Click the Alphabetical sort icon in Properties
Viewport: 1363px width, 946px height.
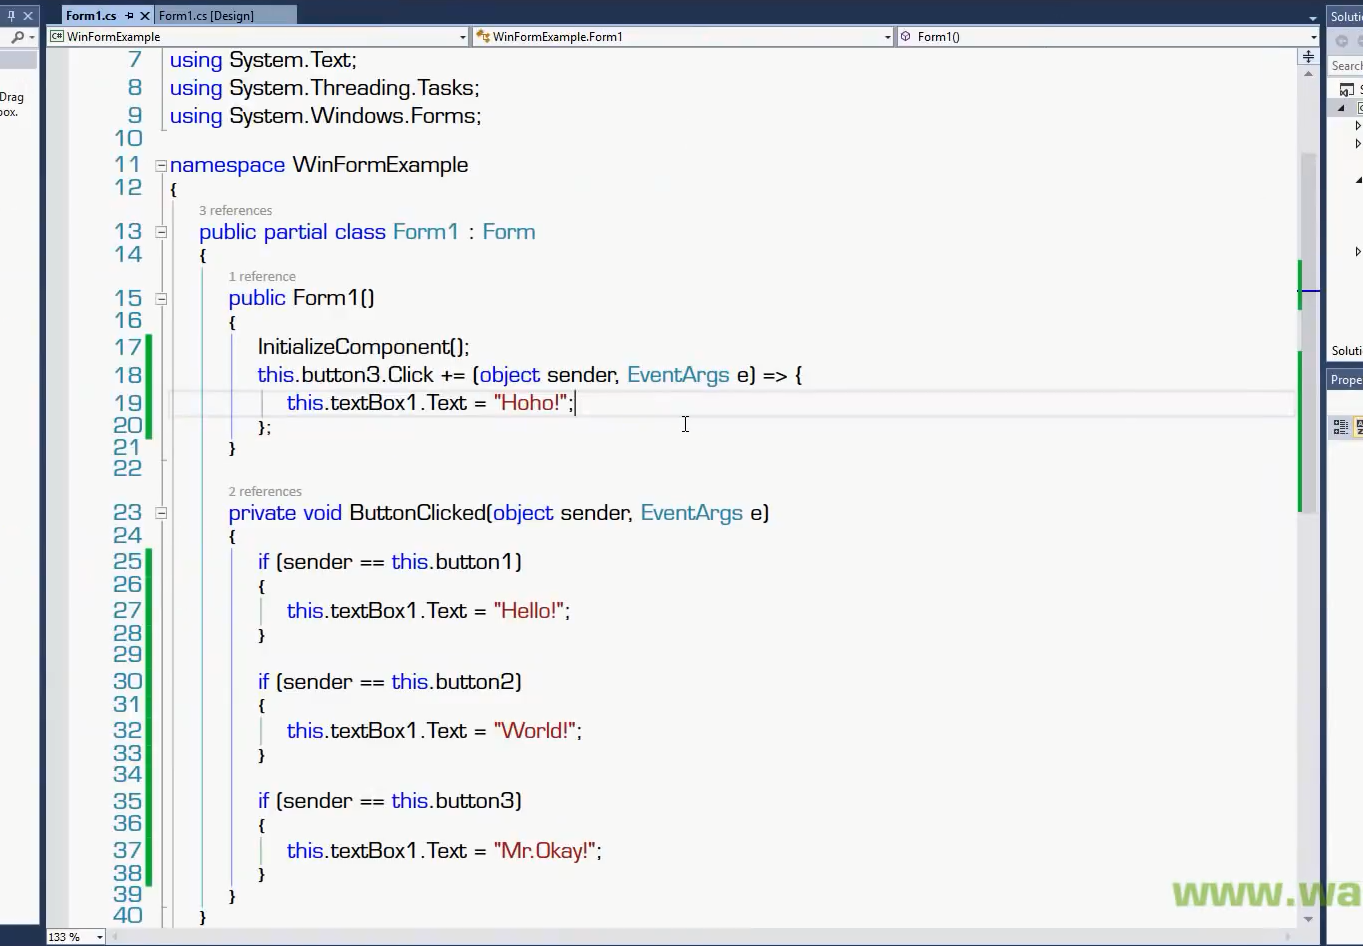click(x=1359, y=427)
